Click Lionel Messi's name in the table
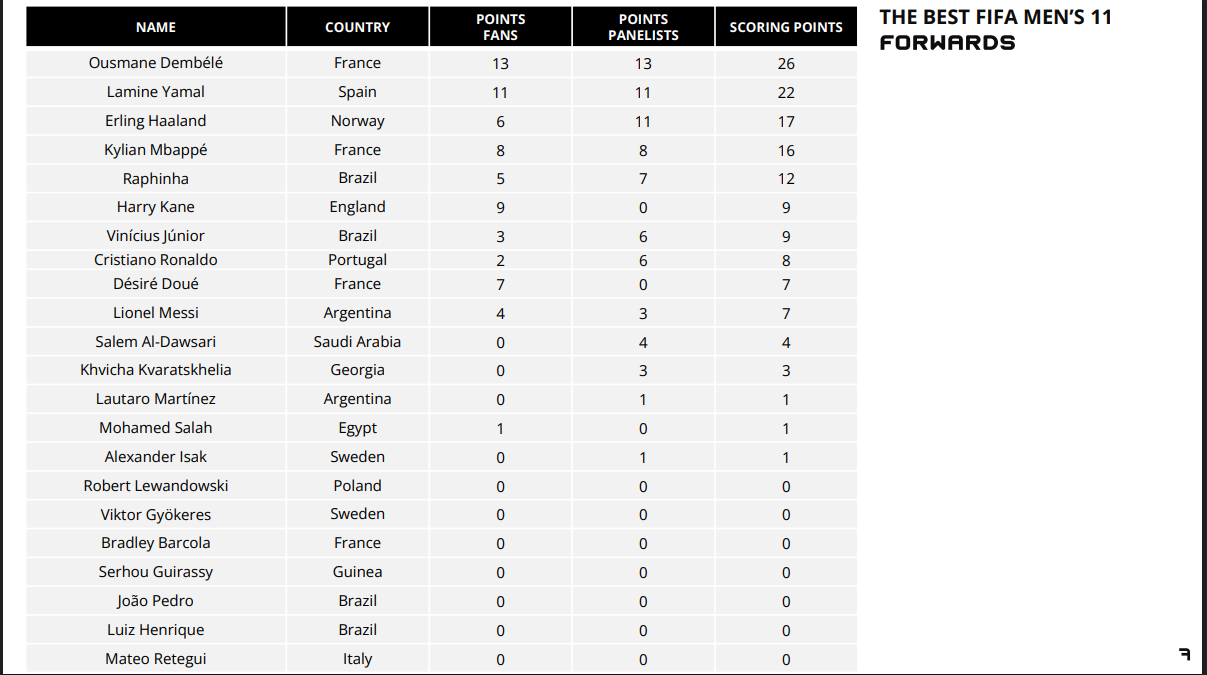The width and height of the screenshot is (1207, 675). 156,313
